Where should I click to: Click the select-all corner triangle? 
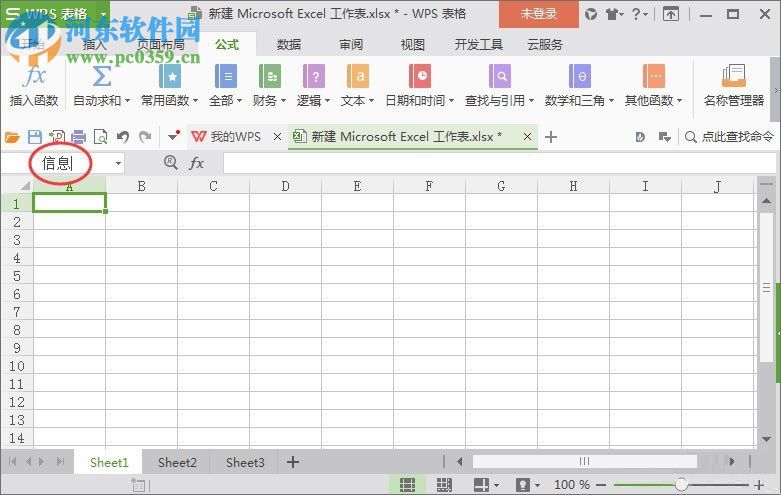pos(24,186)
